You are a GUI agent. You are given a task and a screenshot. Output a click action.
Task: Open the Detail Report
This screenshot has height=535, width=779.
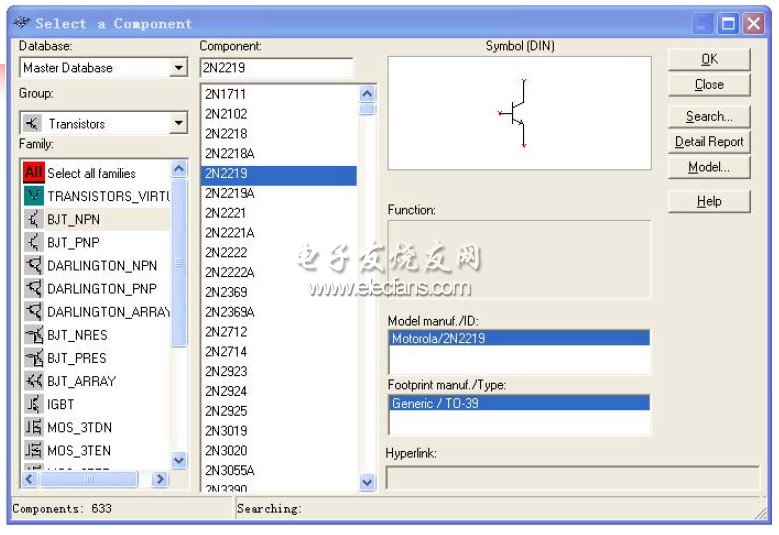(x=709, y=142)
